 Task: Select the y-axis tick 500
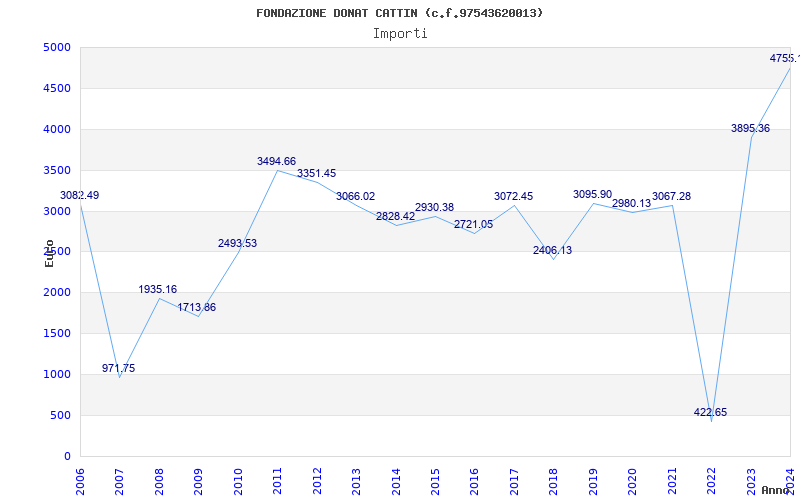click(x=60, y=415)
